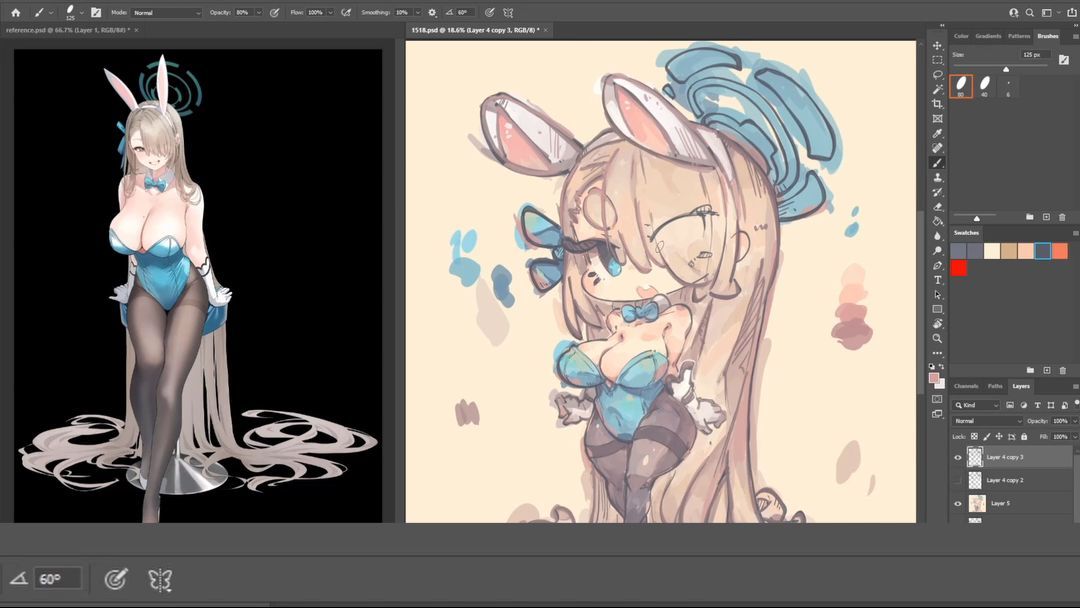The width and height of the screenshot is (1080, 608).
Task: Toggle pressure for opacity icon
Action: [x=274, y=12]
